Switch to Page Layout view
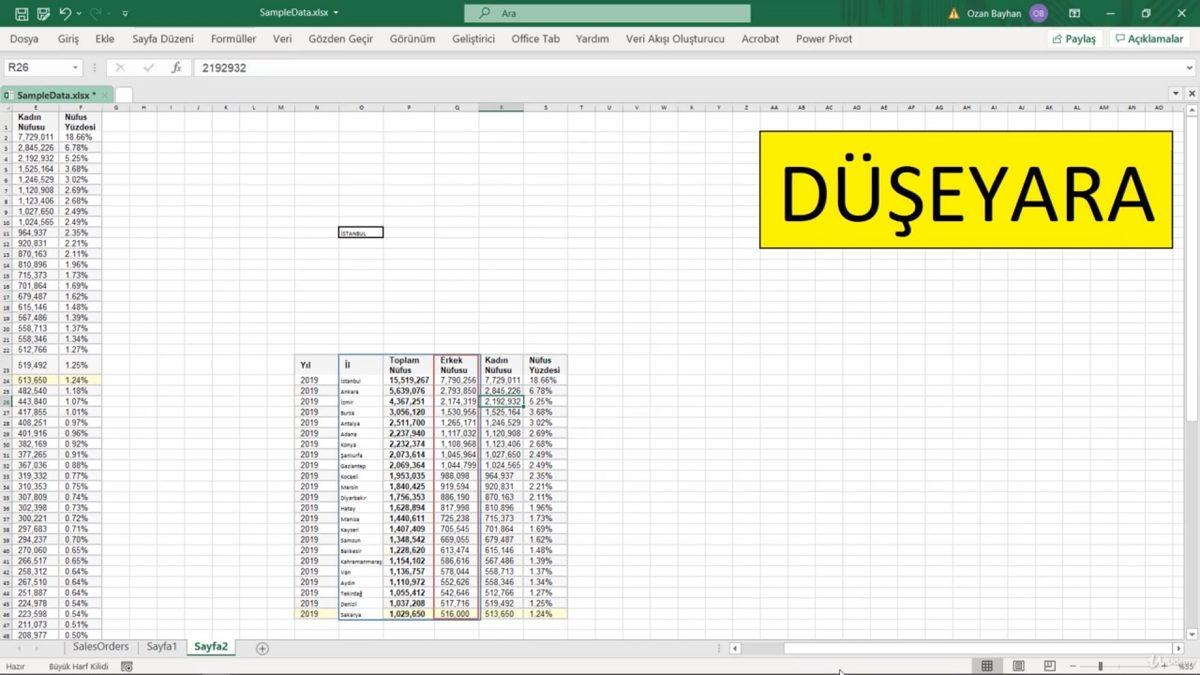The width and height of the screenshot is (1200, 675). pos(1019,665)
